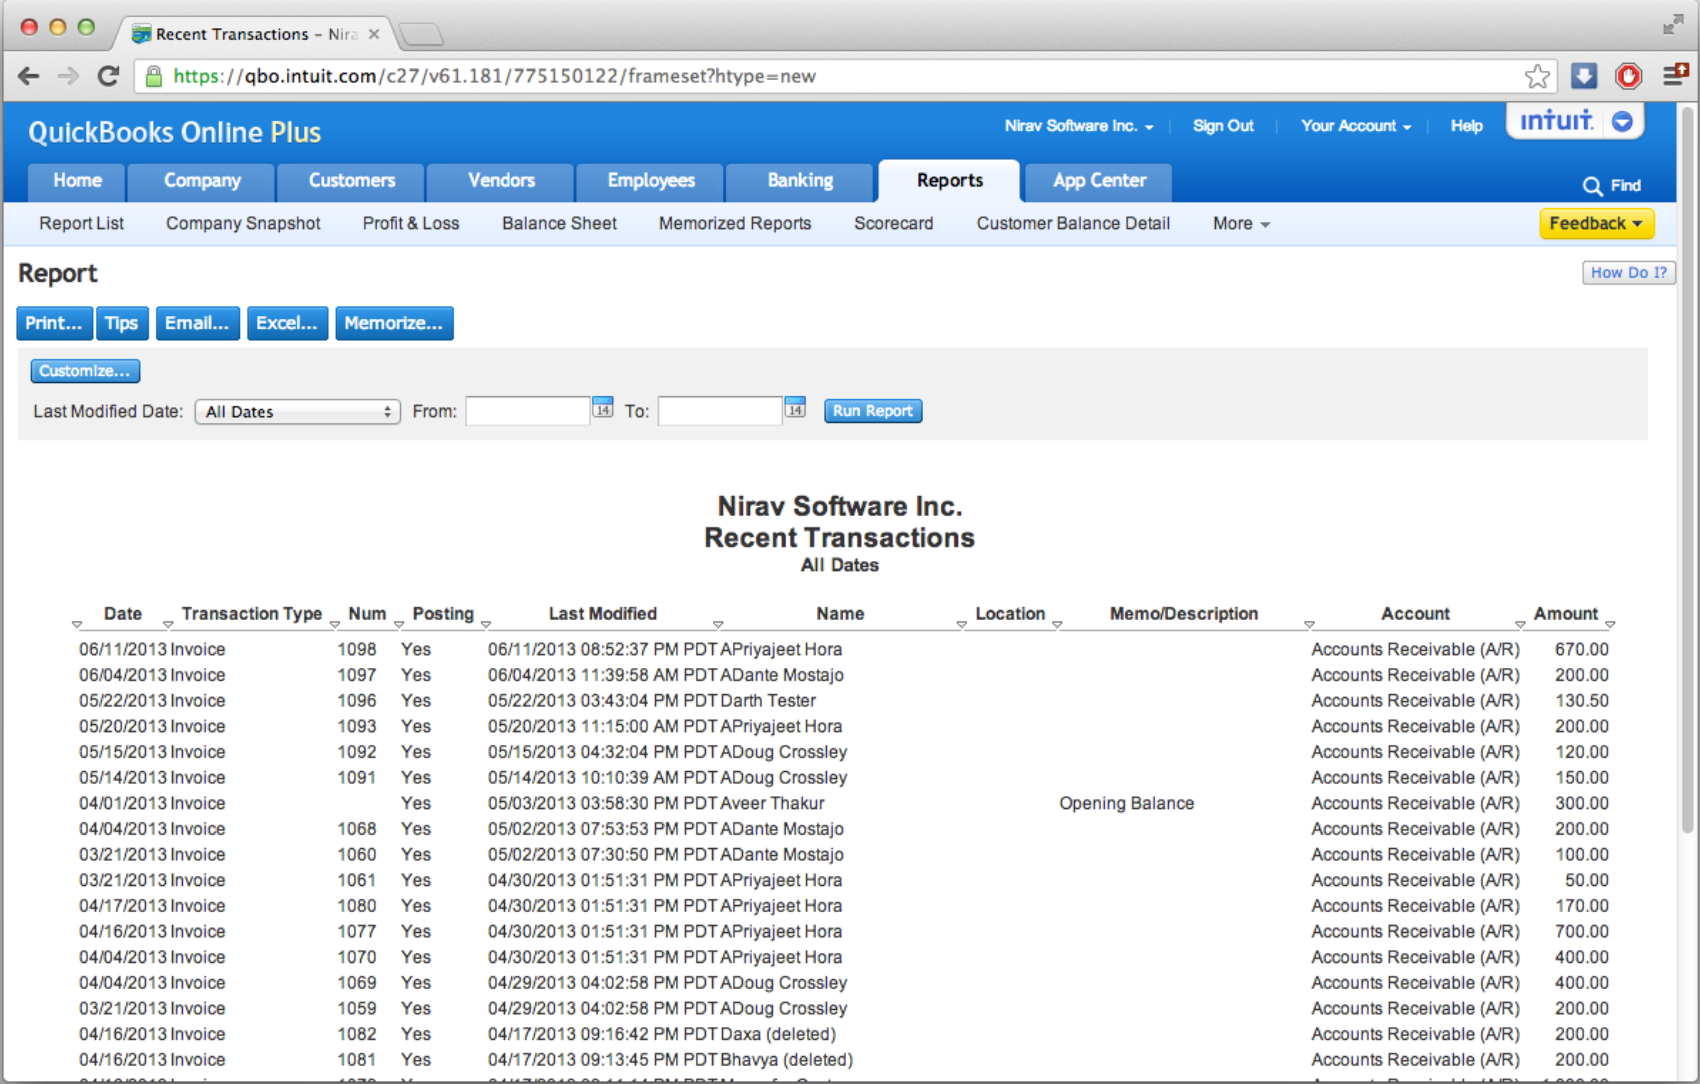Click the red round extension icon
The width and height of the screenshot is (1700, 1084).
coord(1628,76)
